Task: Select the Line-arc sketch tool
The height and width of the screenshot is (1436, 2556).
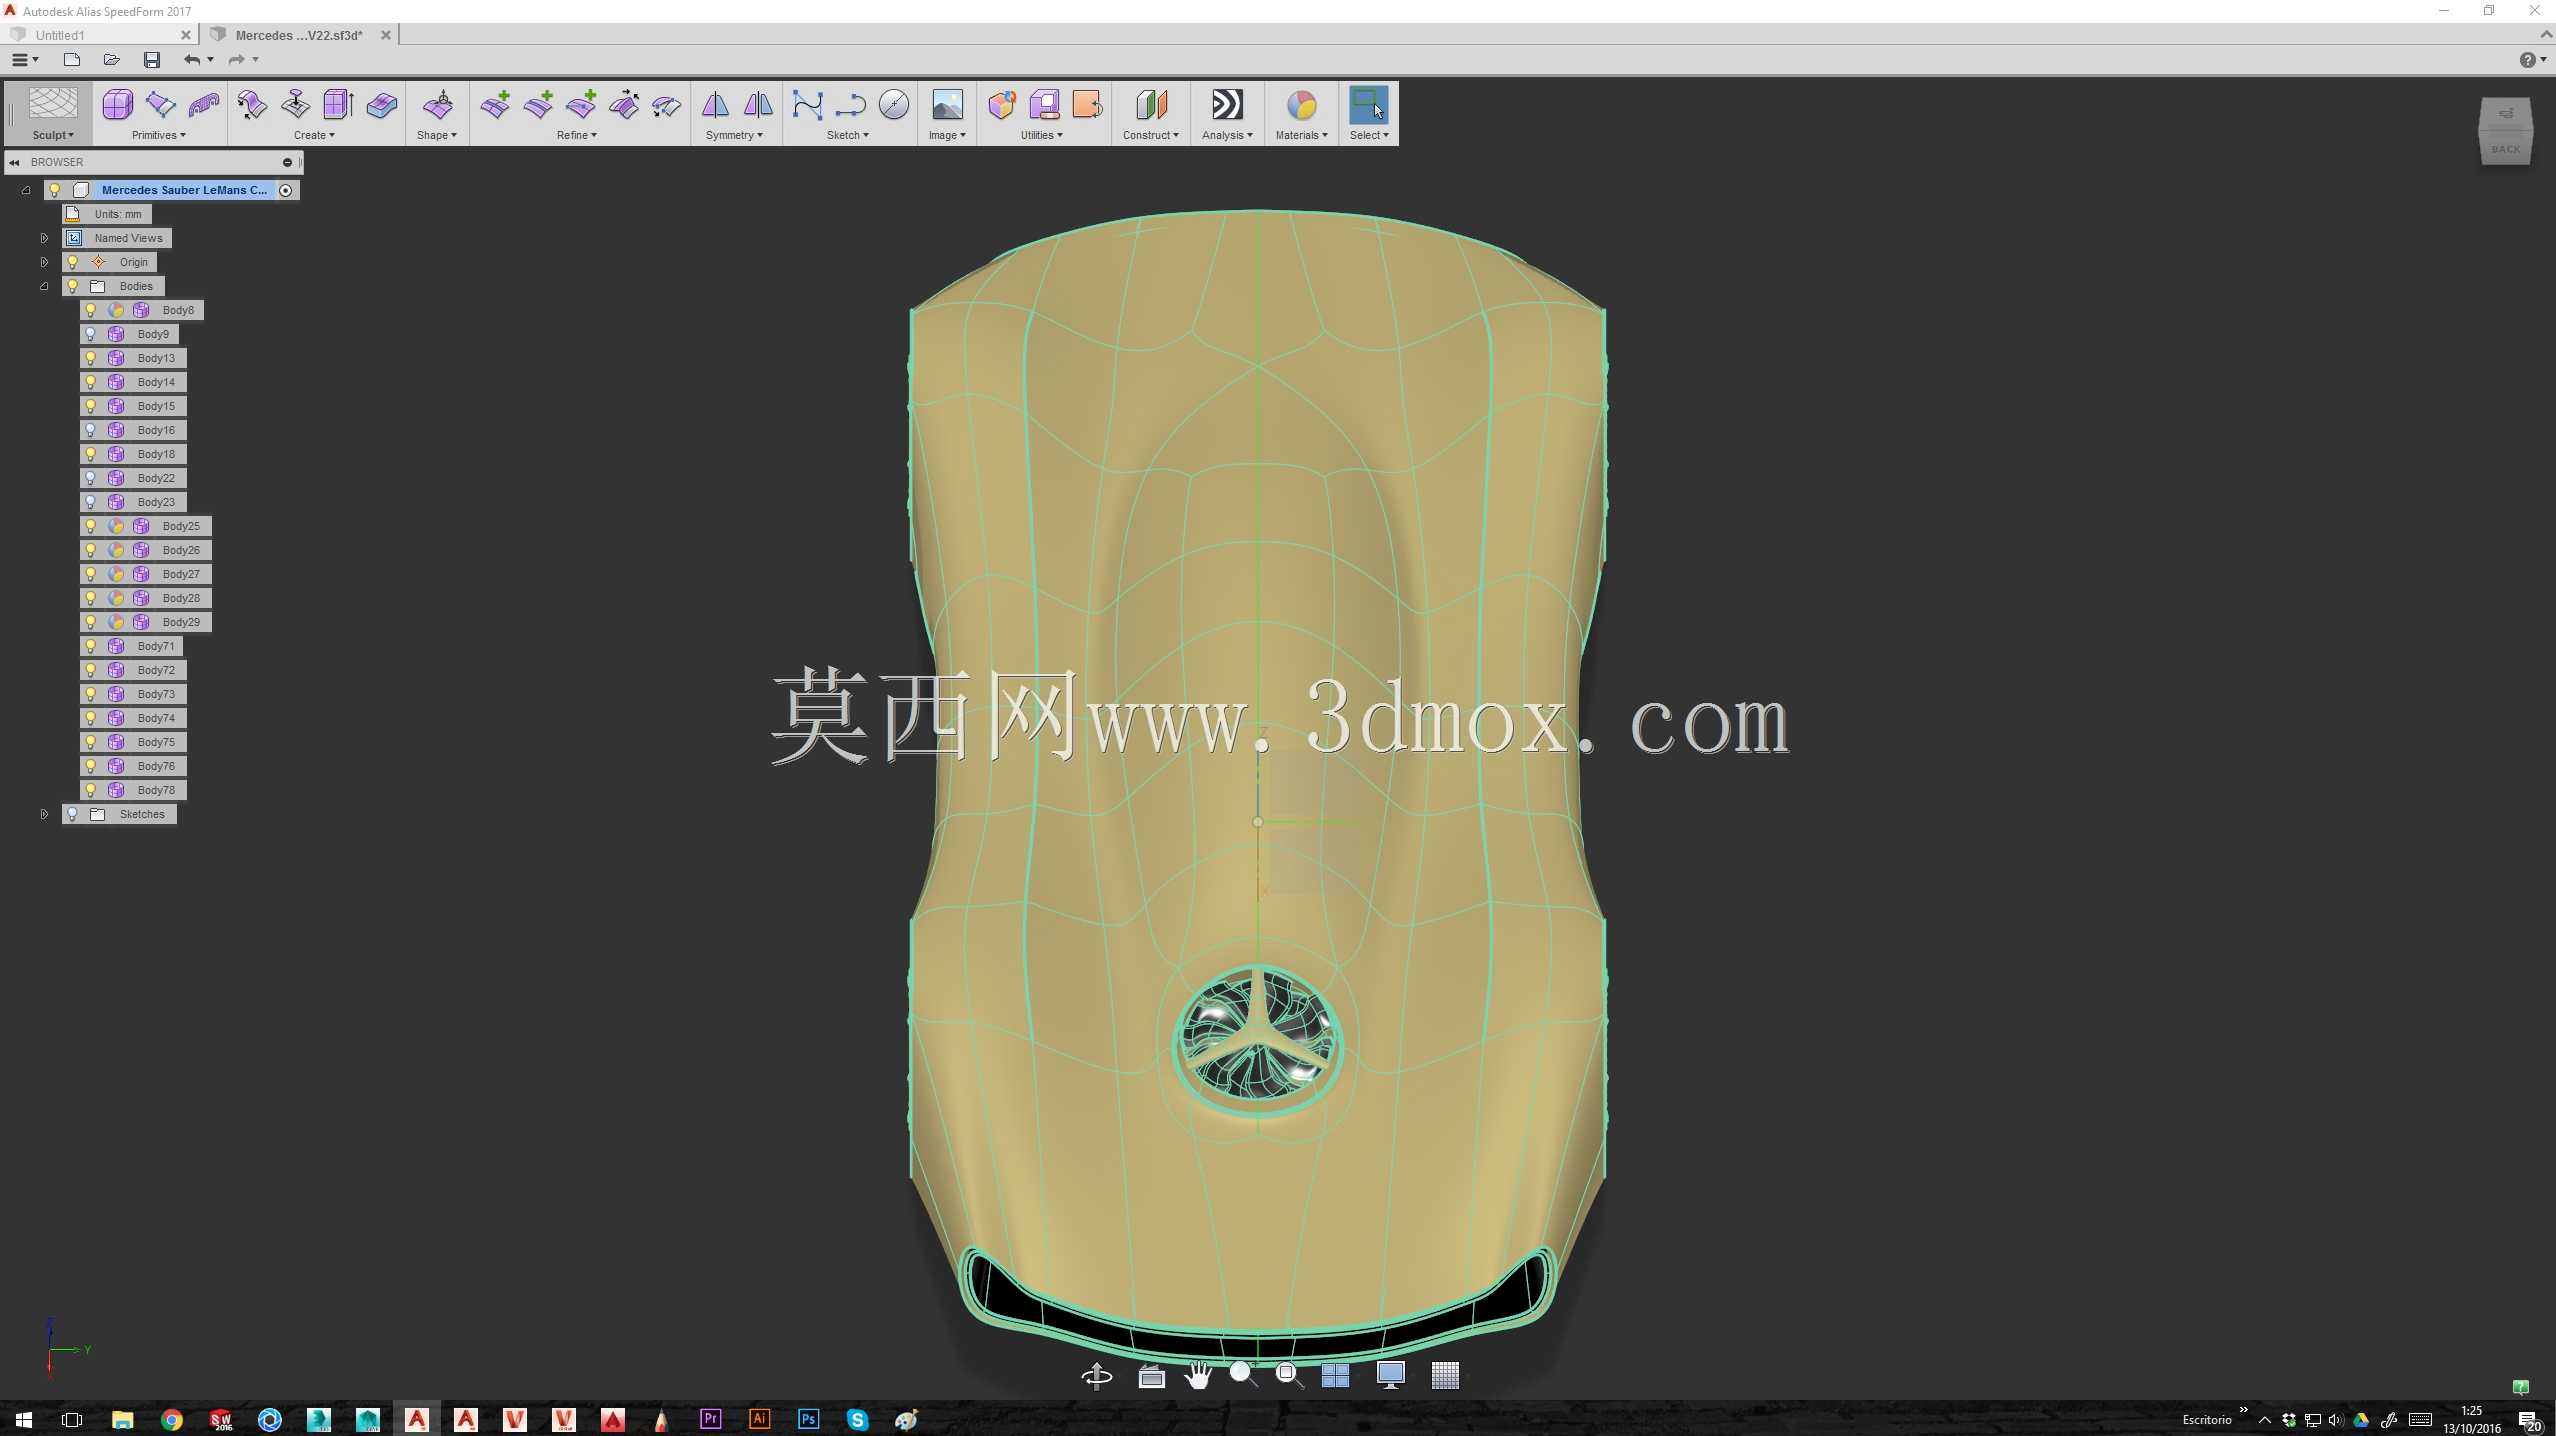Action: click(x=850, y=104)
